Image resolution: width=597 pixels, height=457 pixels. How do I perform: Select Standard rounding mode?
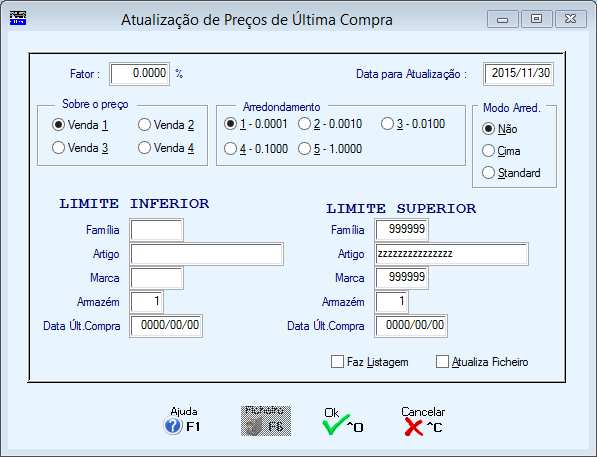coord(488,173)
